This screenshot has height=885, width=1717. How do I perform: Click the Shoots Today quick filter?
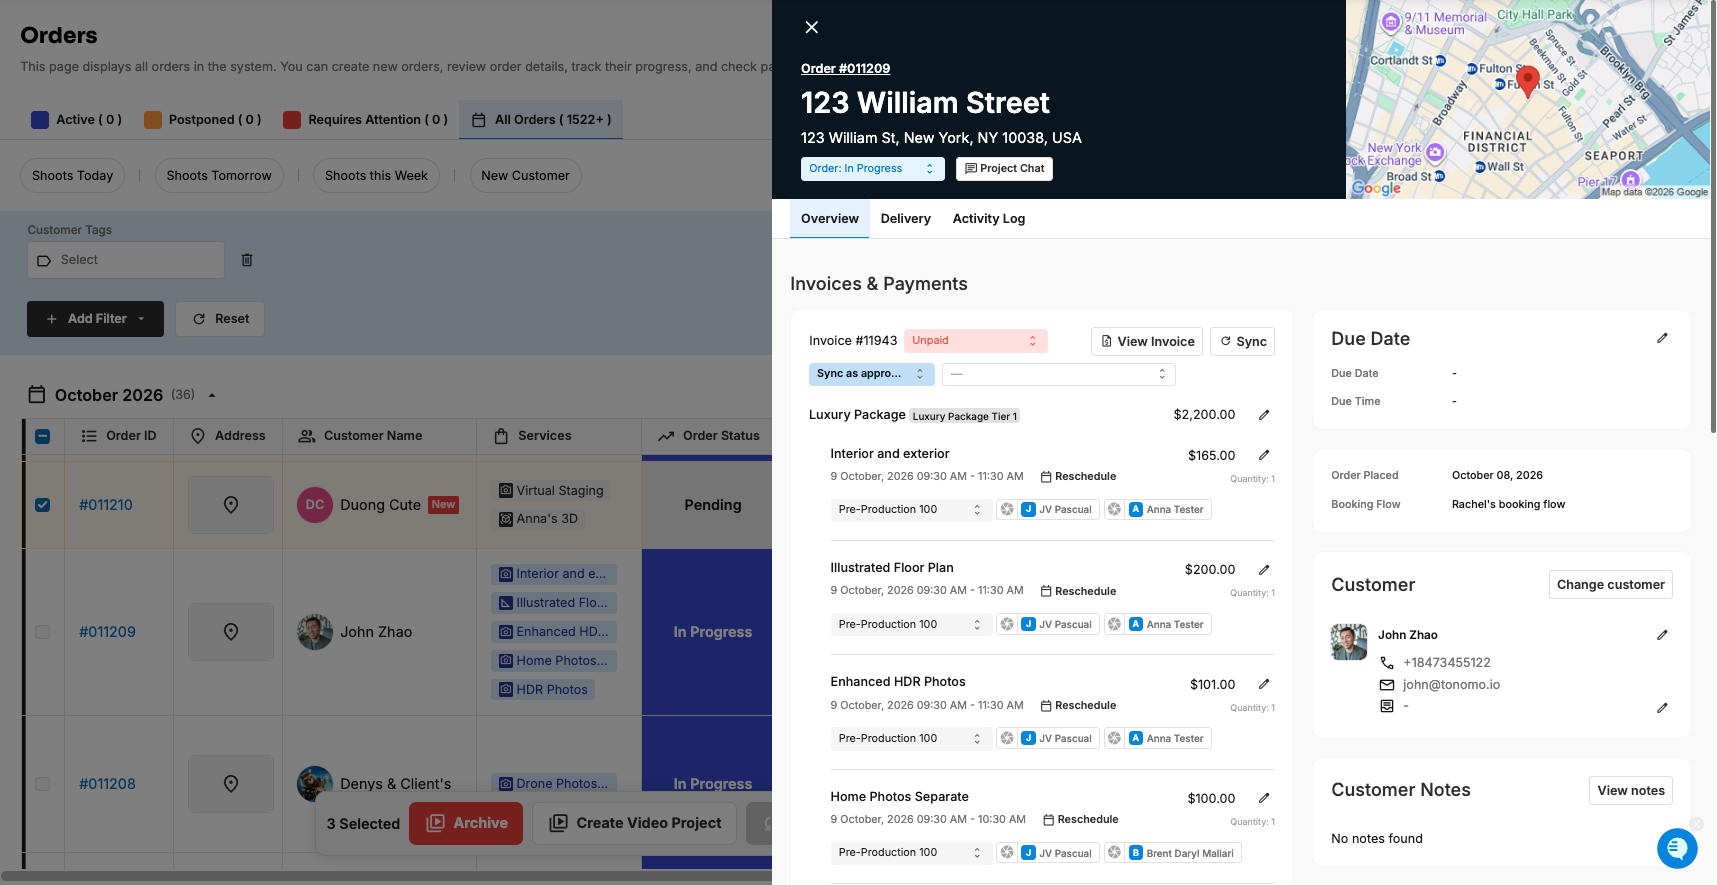[73, 176]
